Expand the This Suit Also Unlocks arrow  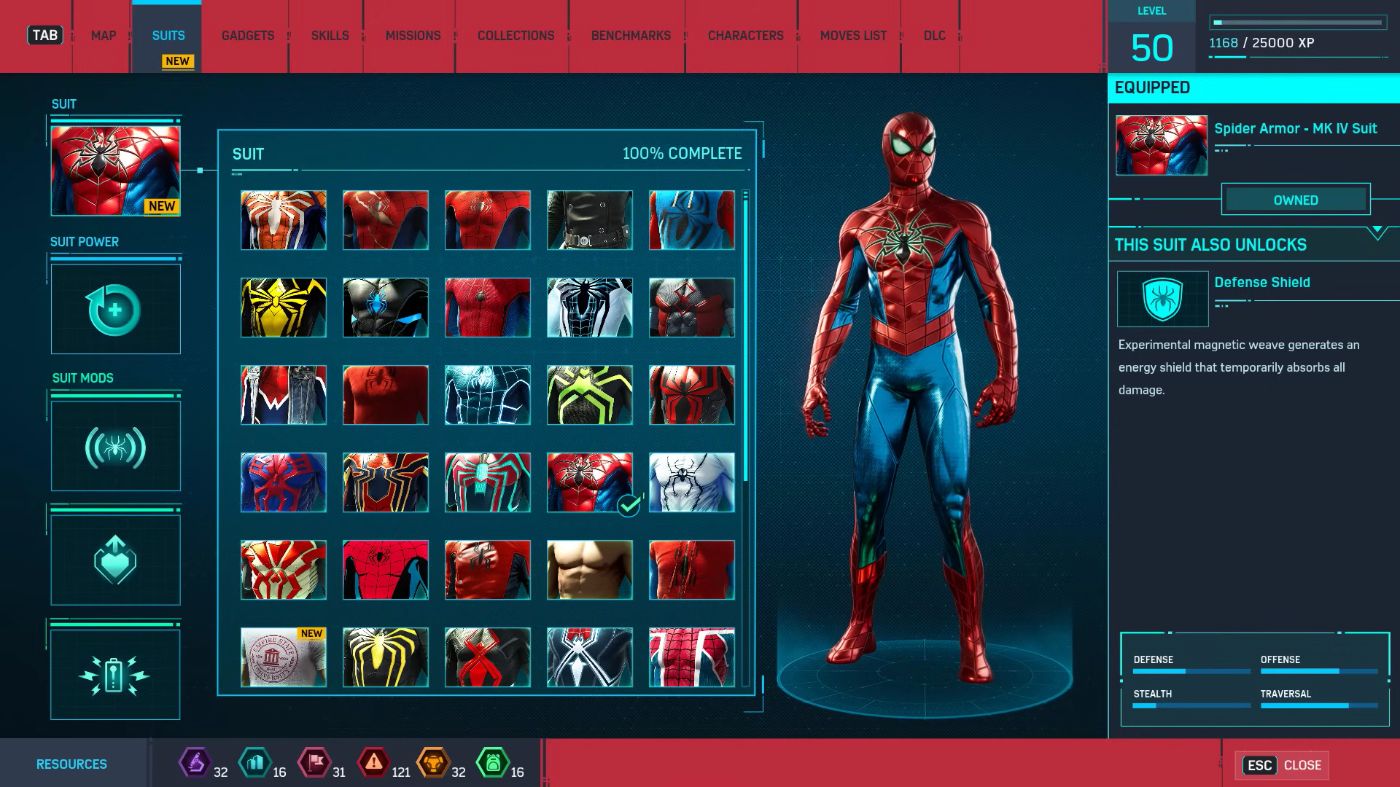tap(1377, 233)
